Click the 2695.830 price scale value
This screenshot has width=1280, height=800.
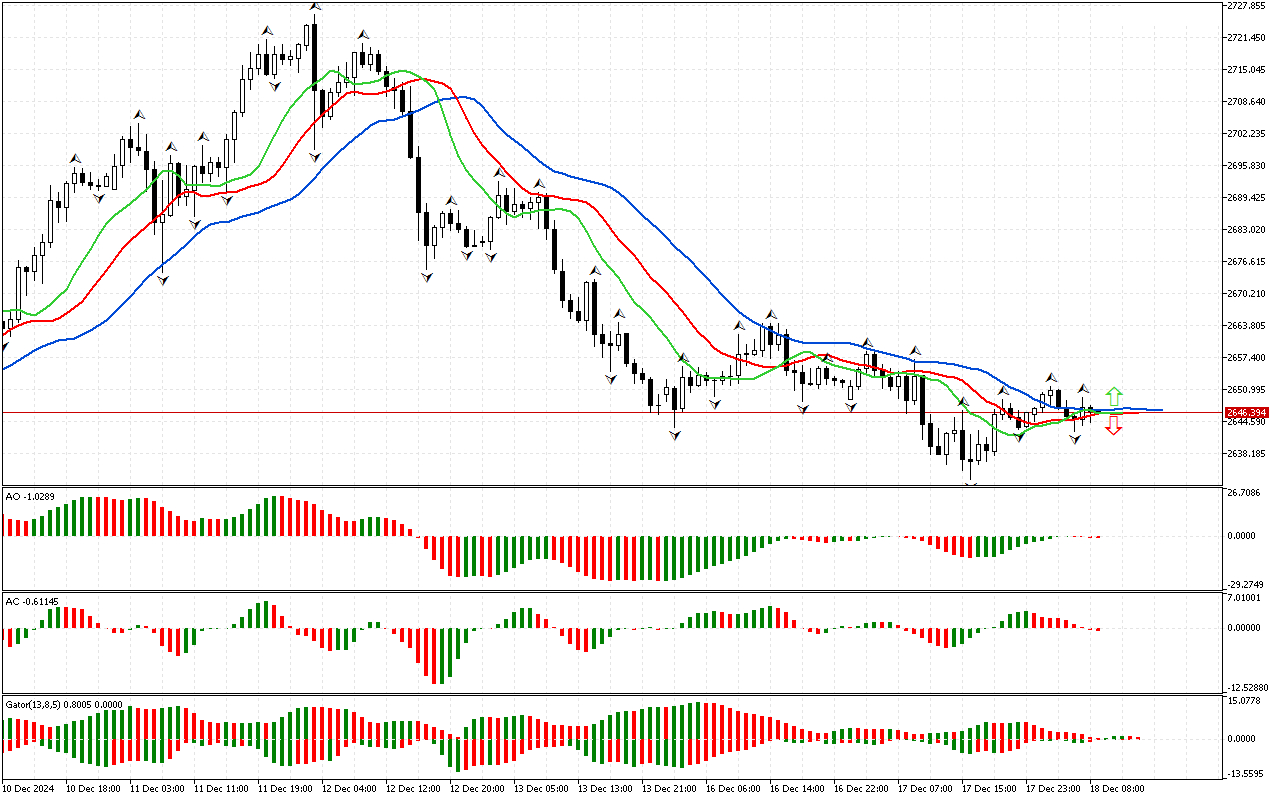[x=1246, y=166]
